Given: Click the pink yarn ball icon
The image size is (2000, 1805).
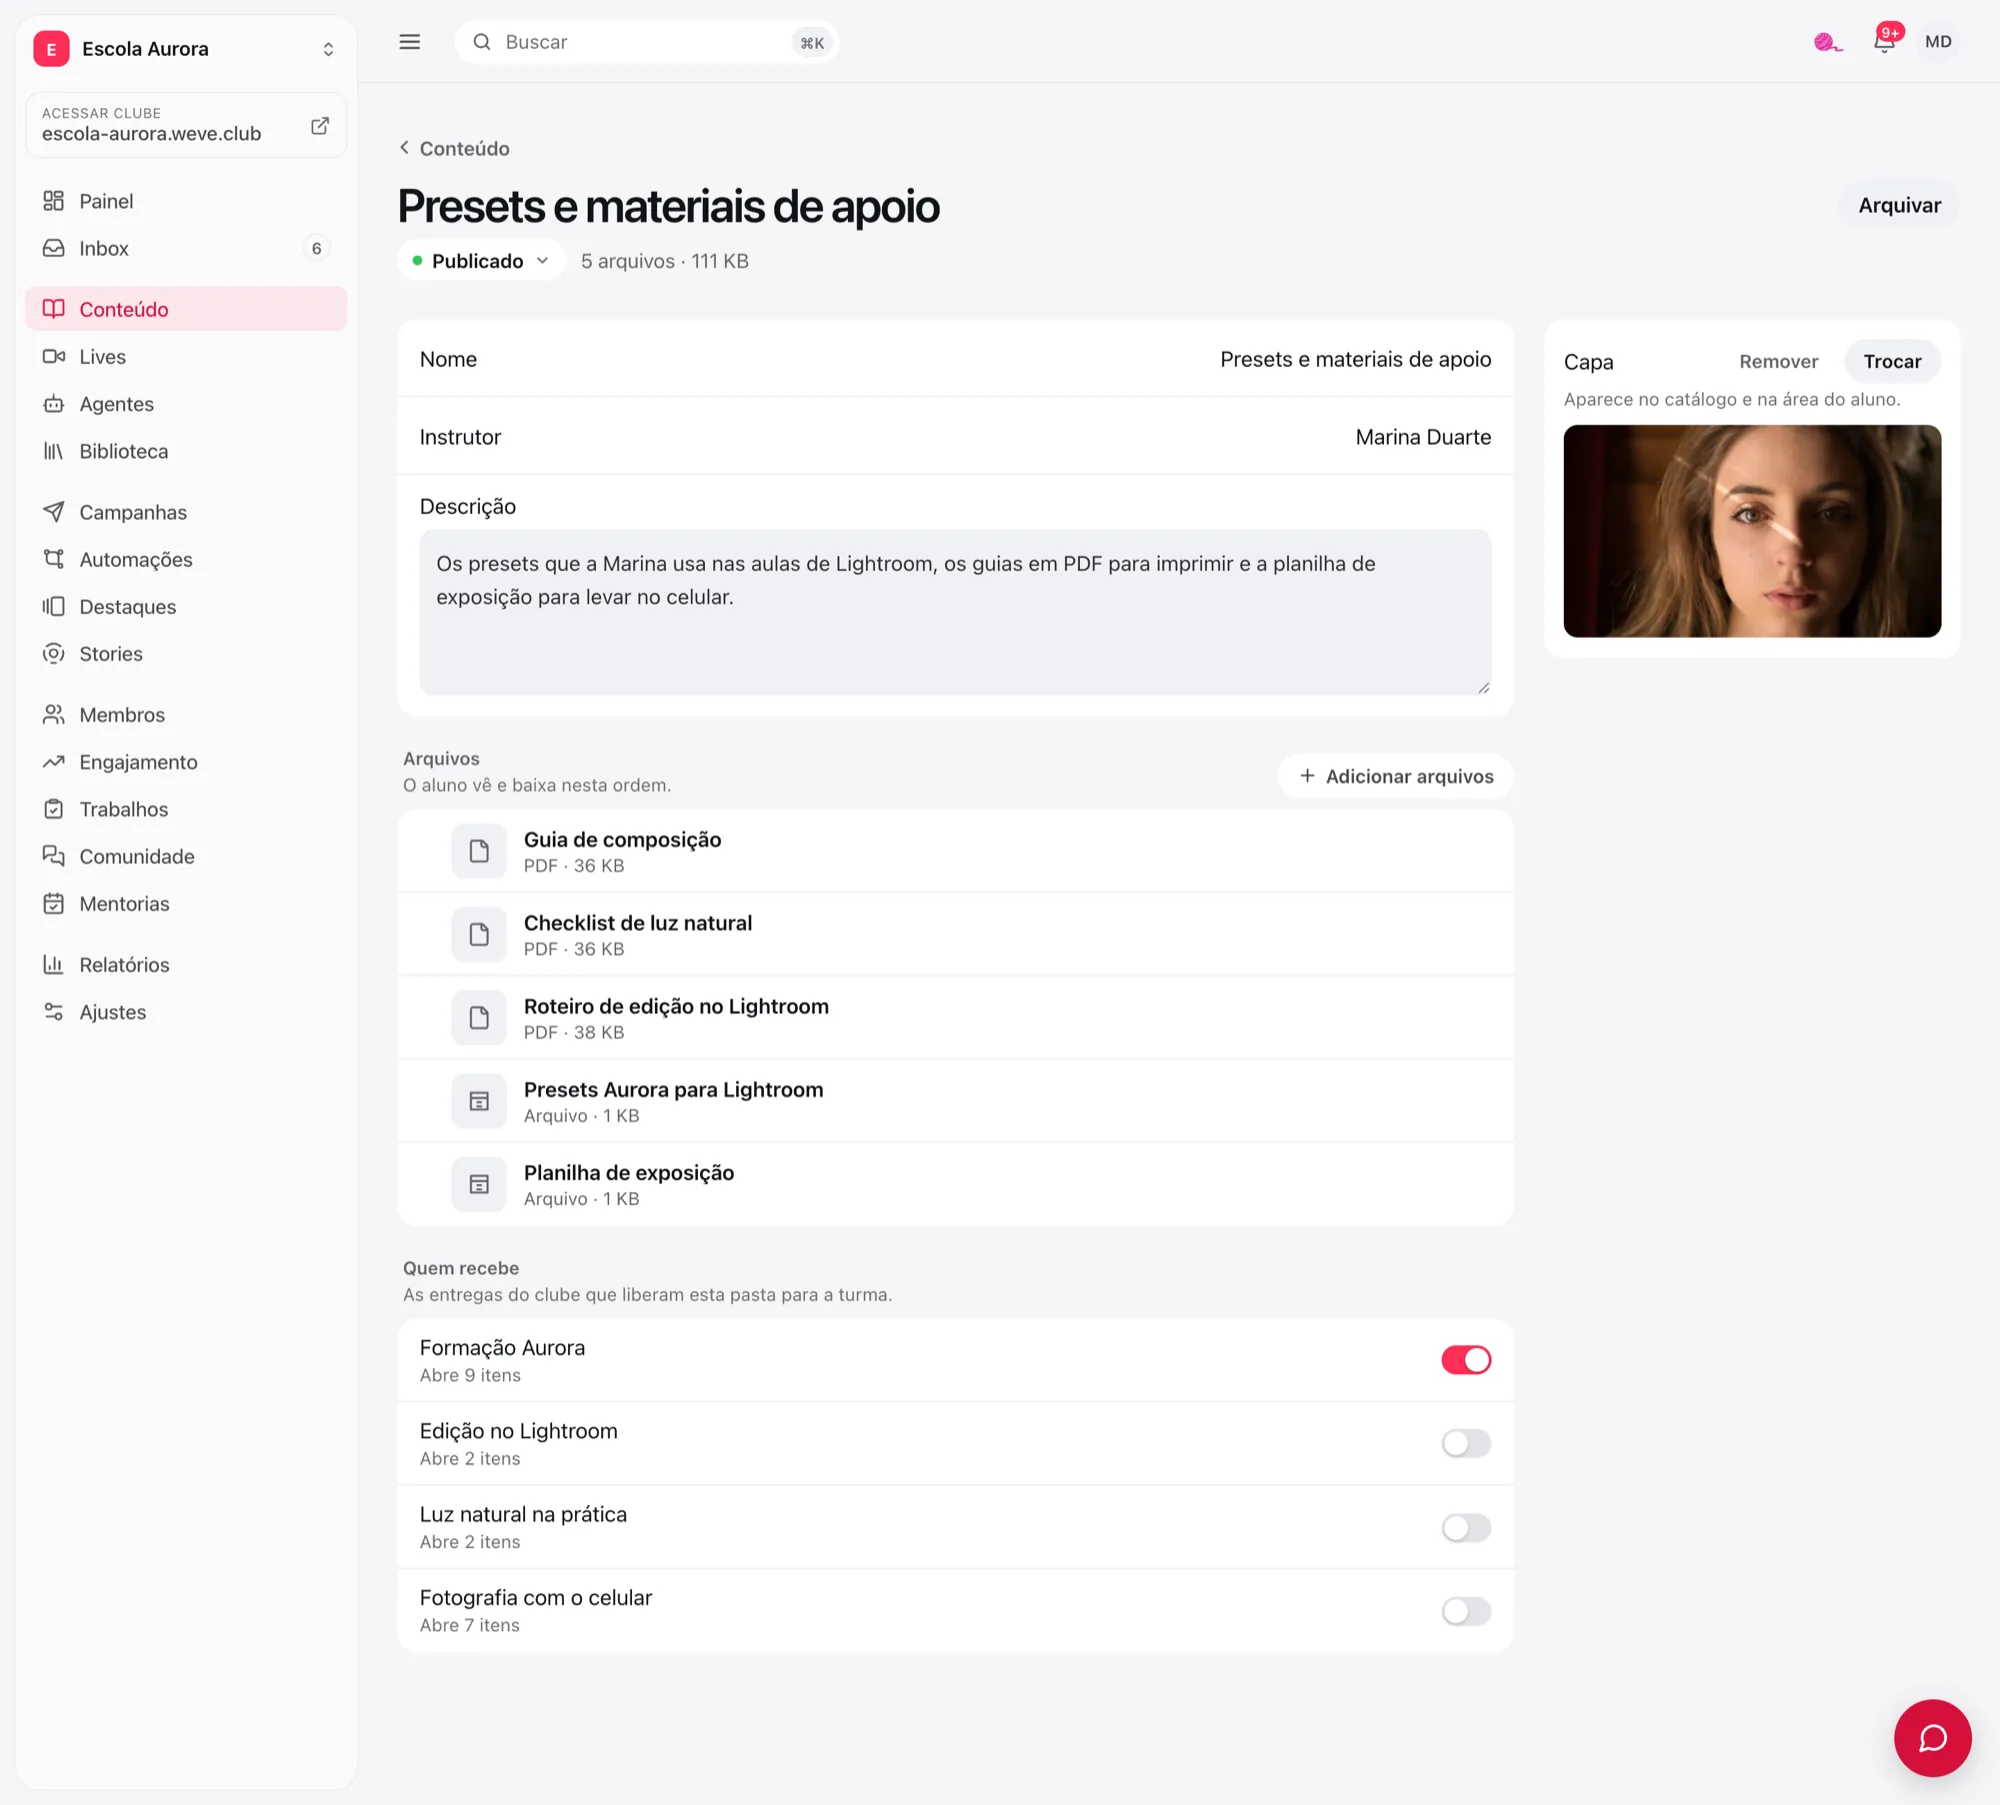Looking at the screenshot, I should [1827, 42].
